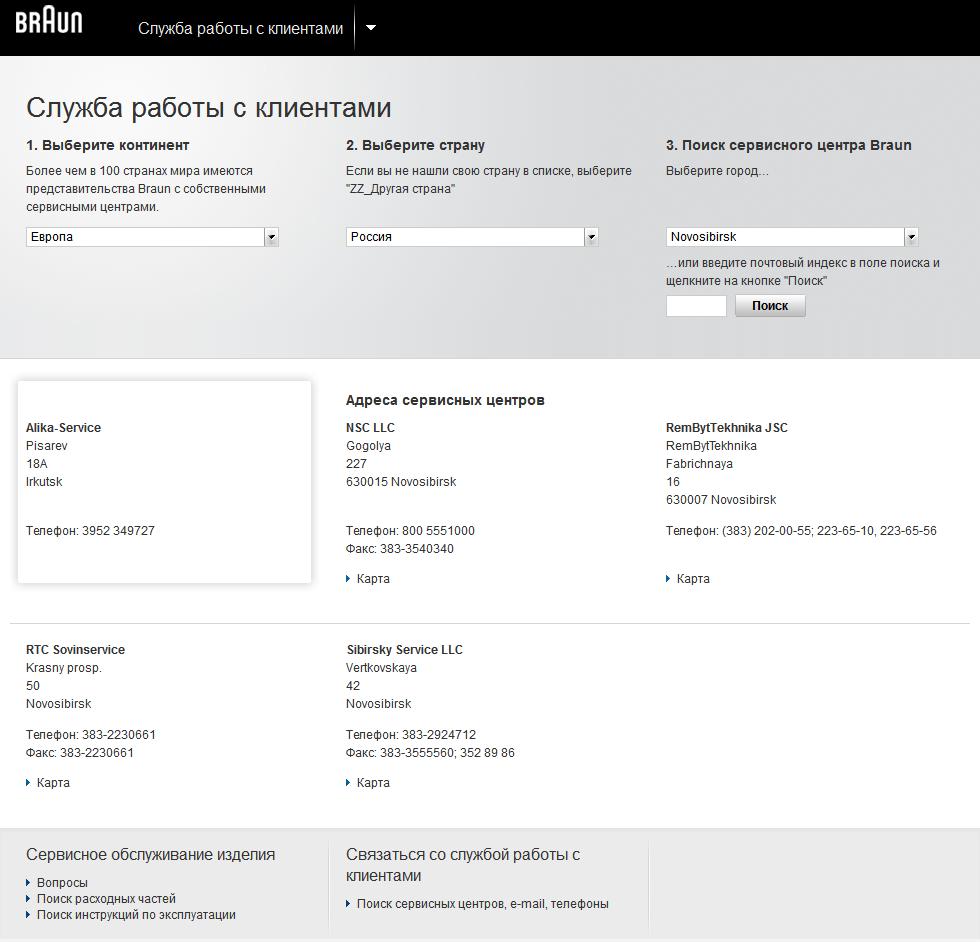980x942 pixels.
Task: Open the Служба работы с клиентами header menu
Action: tap(240, 29)
